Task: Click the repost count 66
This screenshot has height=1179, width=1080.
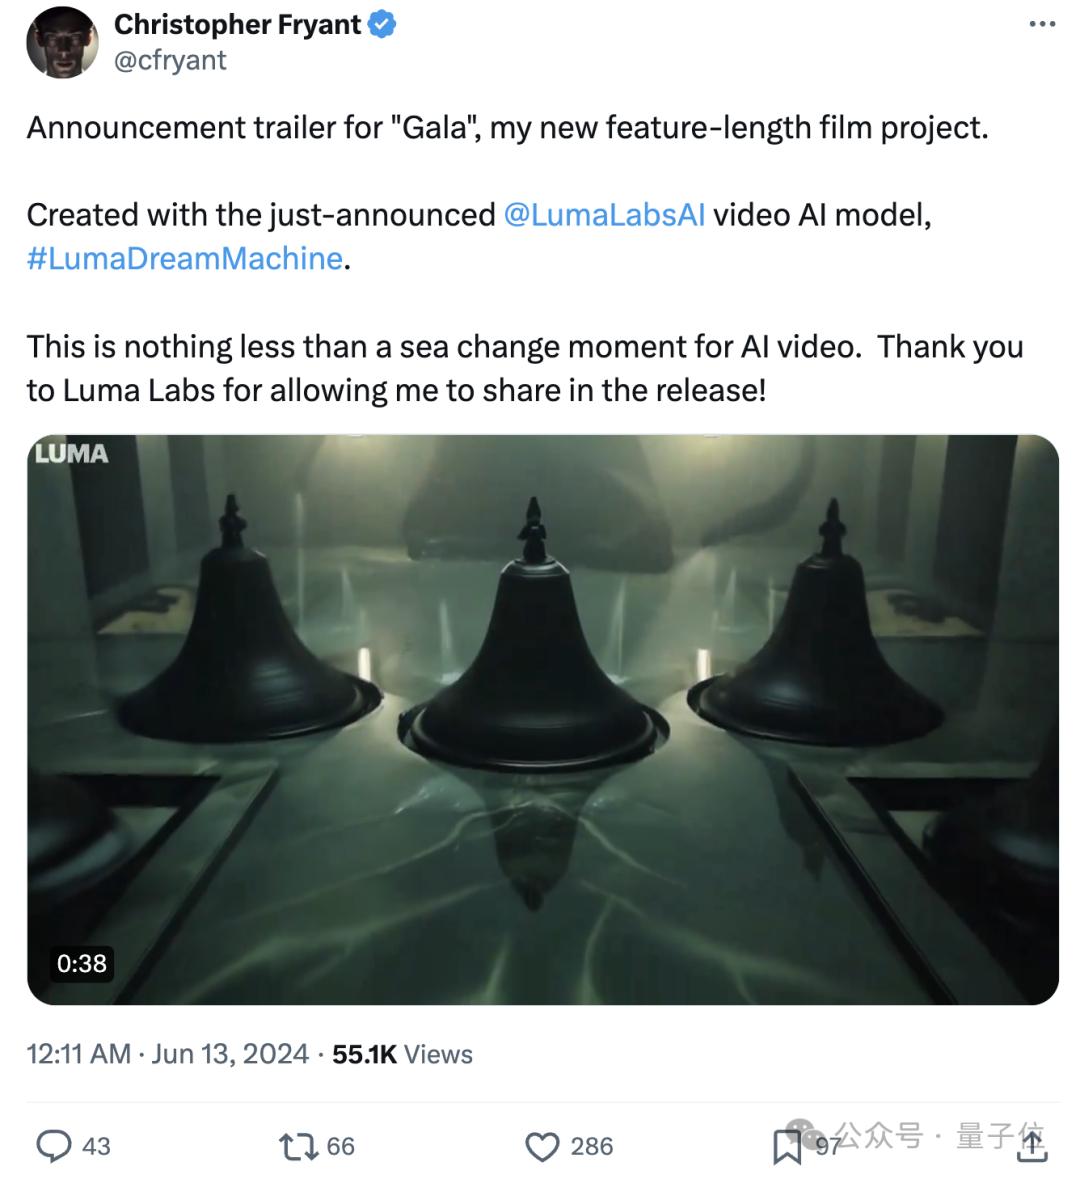Action: point(341,1146)
